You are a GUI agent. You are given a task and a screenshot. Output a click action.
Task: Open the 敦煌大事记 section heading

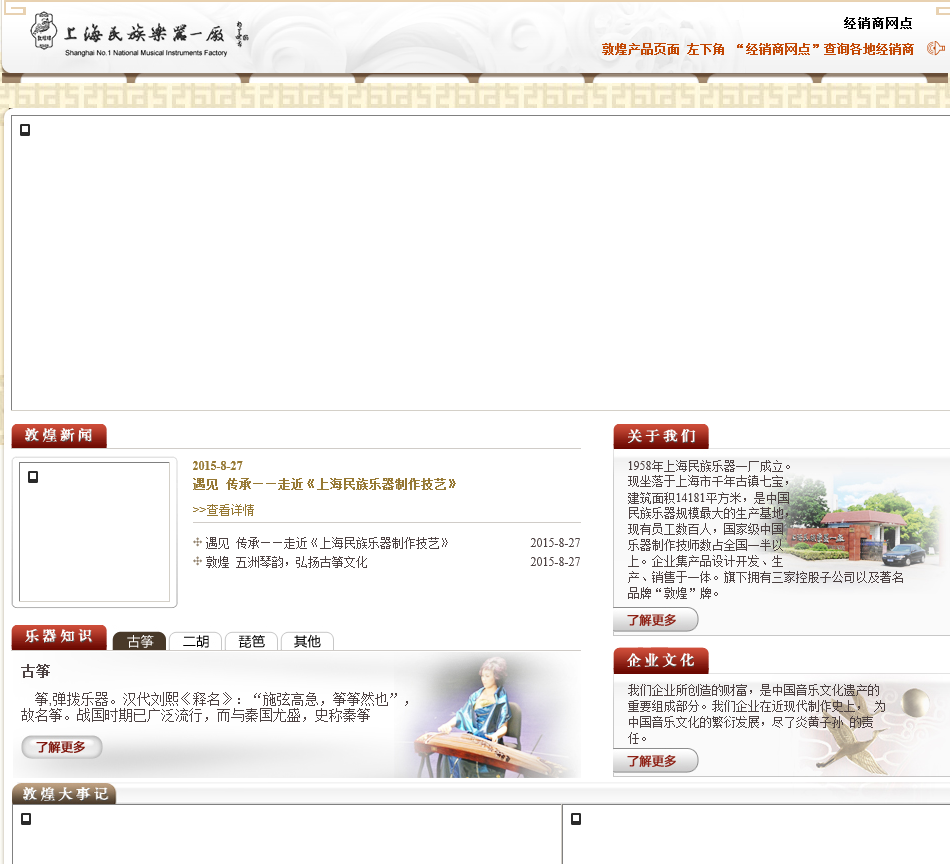pyautogui.click(x=64, y=794)
